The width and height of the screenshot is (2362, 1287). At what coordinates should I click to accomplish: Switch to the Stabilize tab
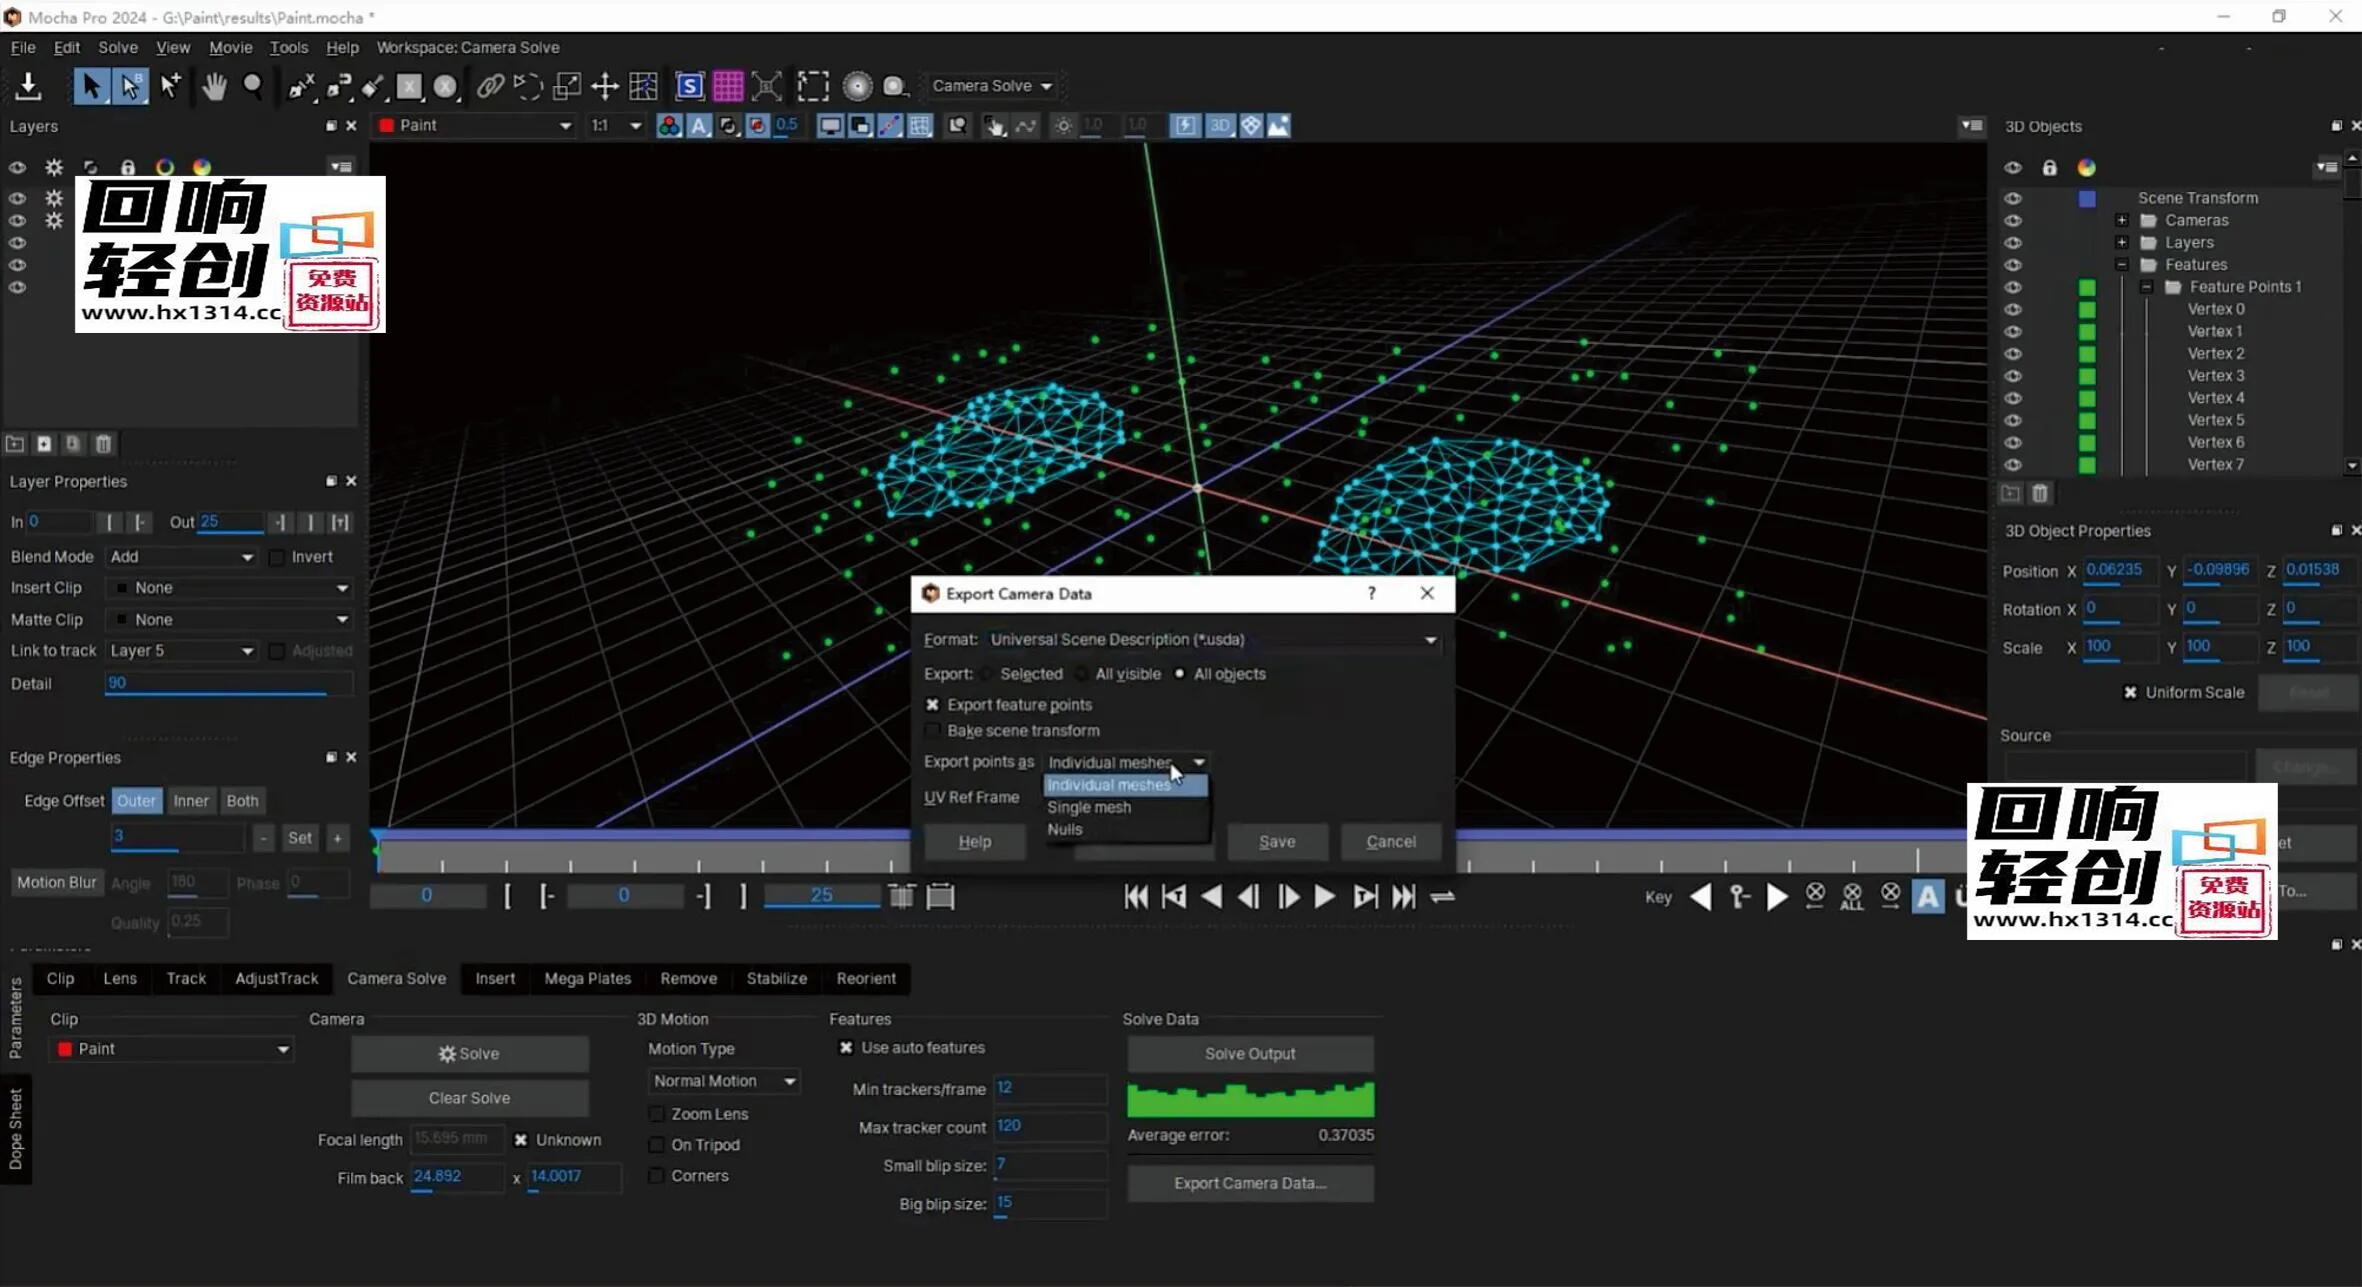pos(776,978)
